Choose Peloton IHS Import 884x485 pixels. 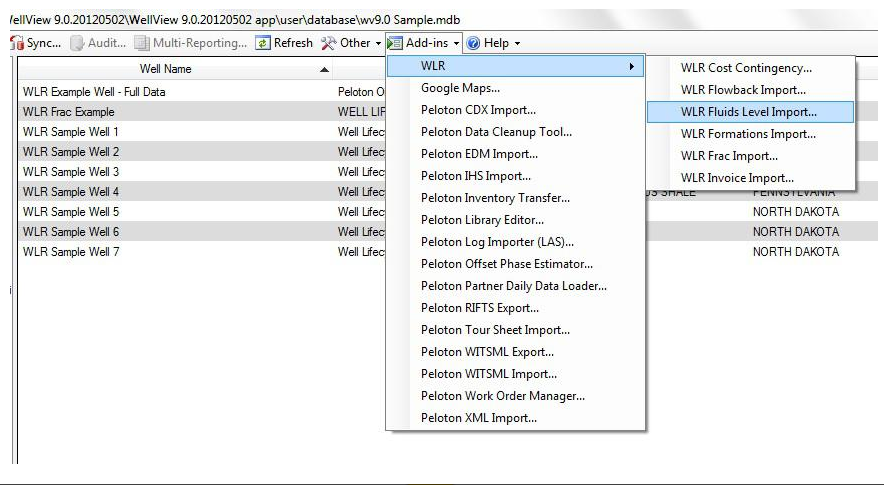click(x=515, y=176)
